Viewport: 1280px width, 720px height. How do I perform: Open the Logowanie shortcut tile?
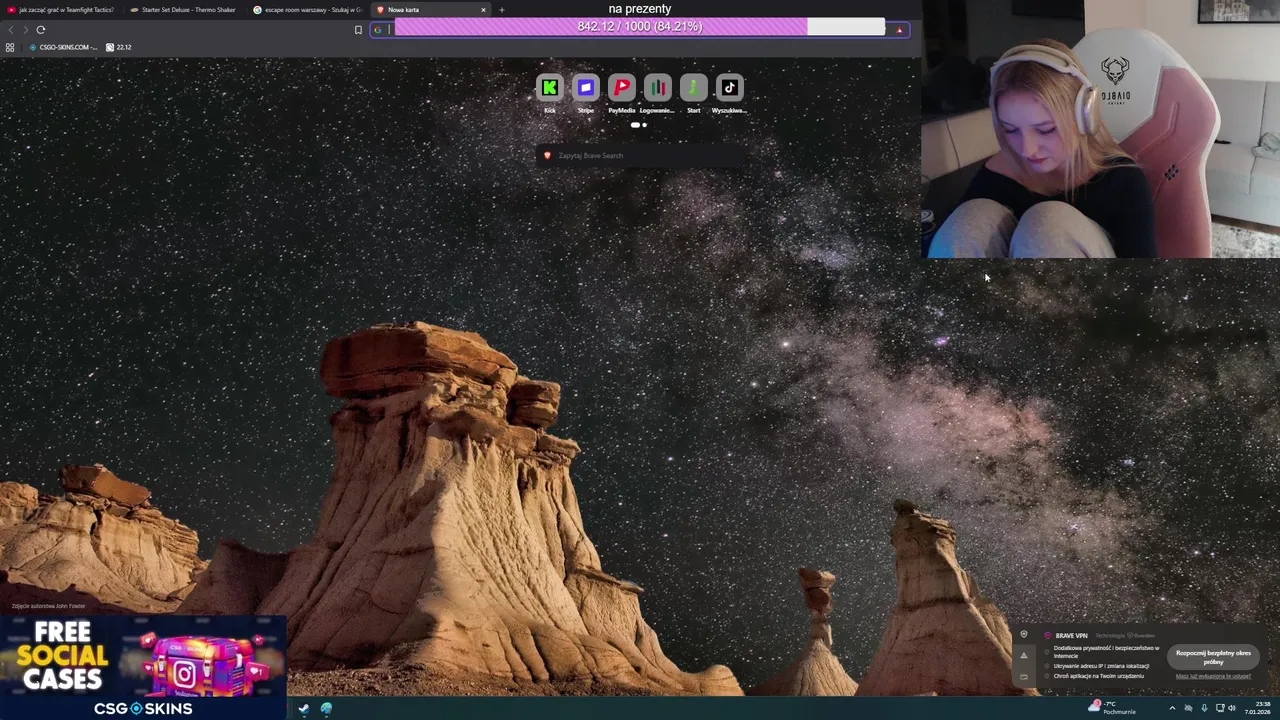tap(657, 88)
